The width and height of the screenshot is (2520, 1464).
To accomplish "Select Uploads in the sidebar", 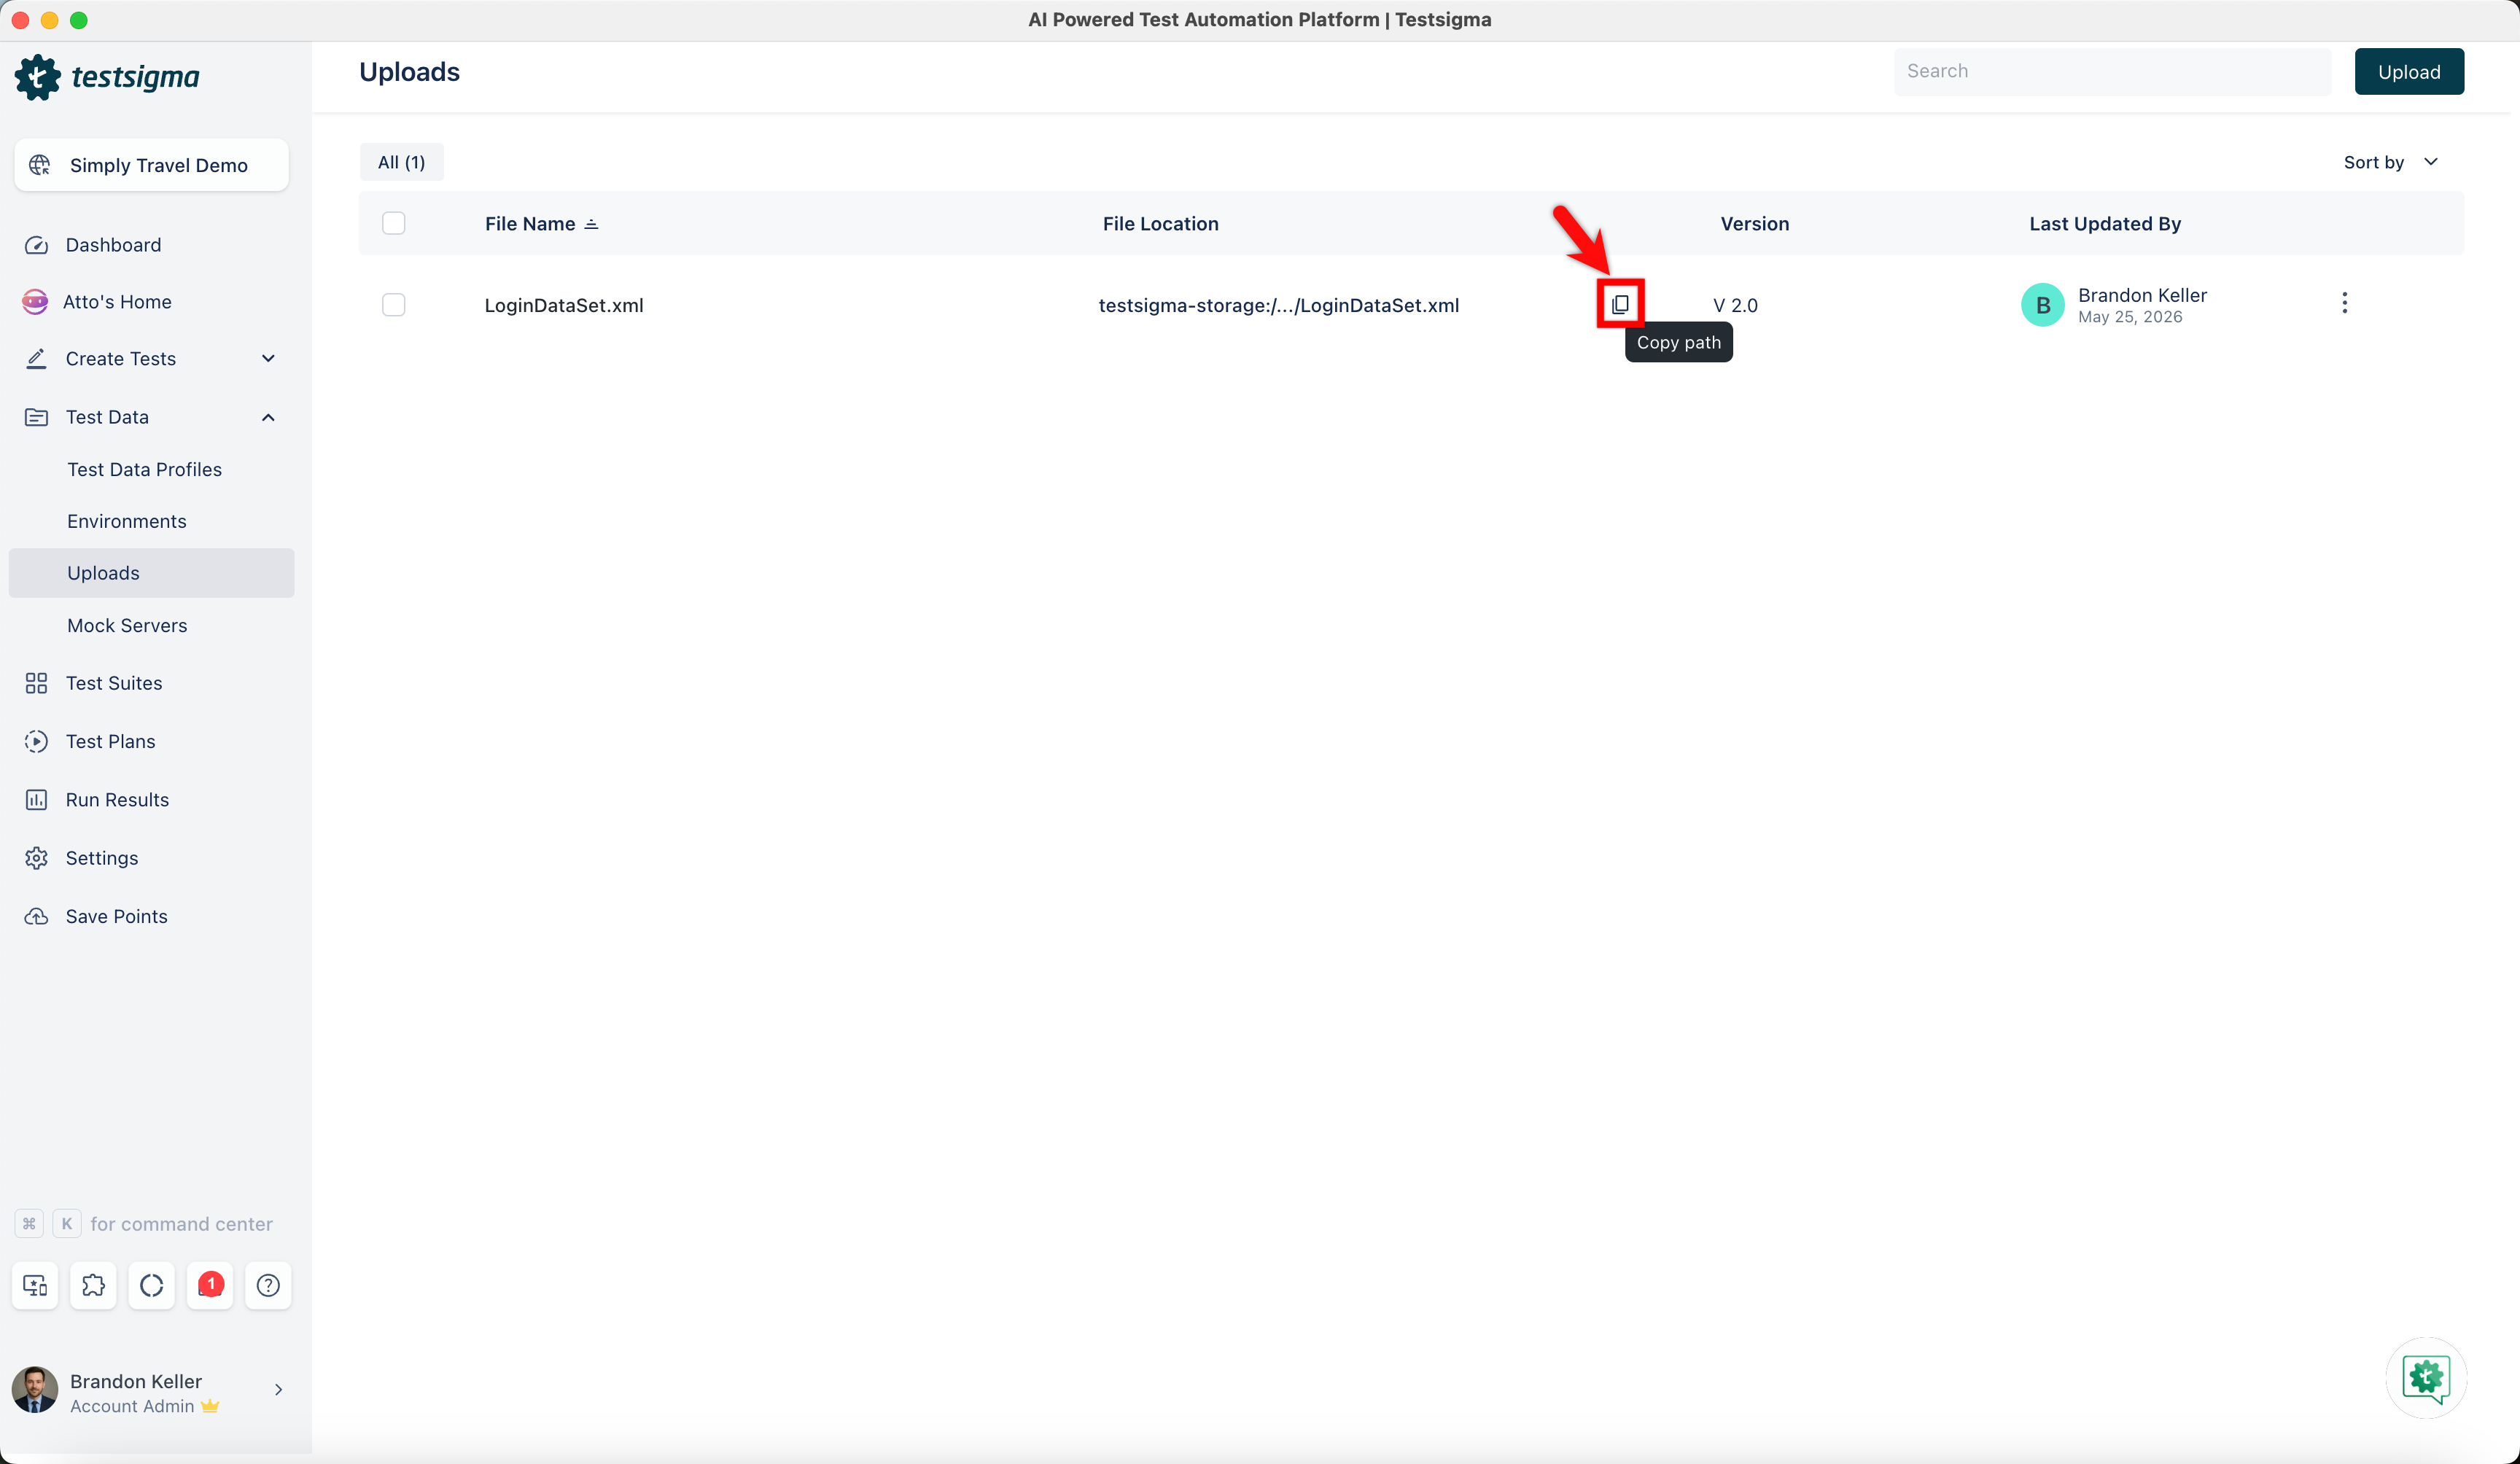I will pyautogui.click(x=152, y=573).
